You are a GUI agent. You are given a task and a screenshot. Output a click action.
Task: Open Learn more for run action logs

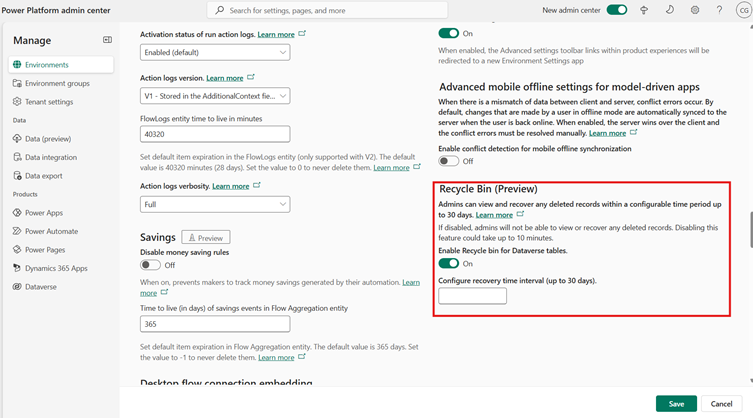coord(276,35)
